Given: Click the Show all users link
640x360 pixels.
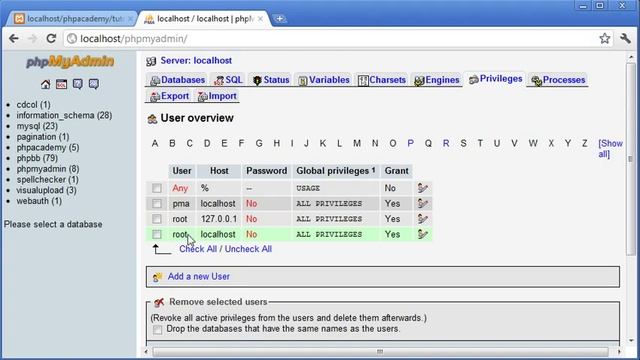Looking at the screenshot, I should (610, 149).
